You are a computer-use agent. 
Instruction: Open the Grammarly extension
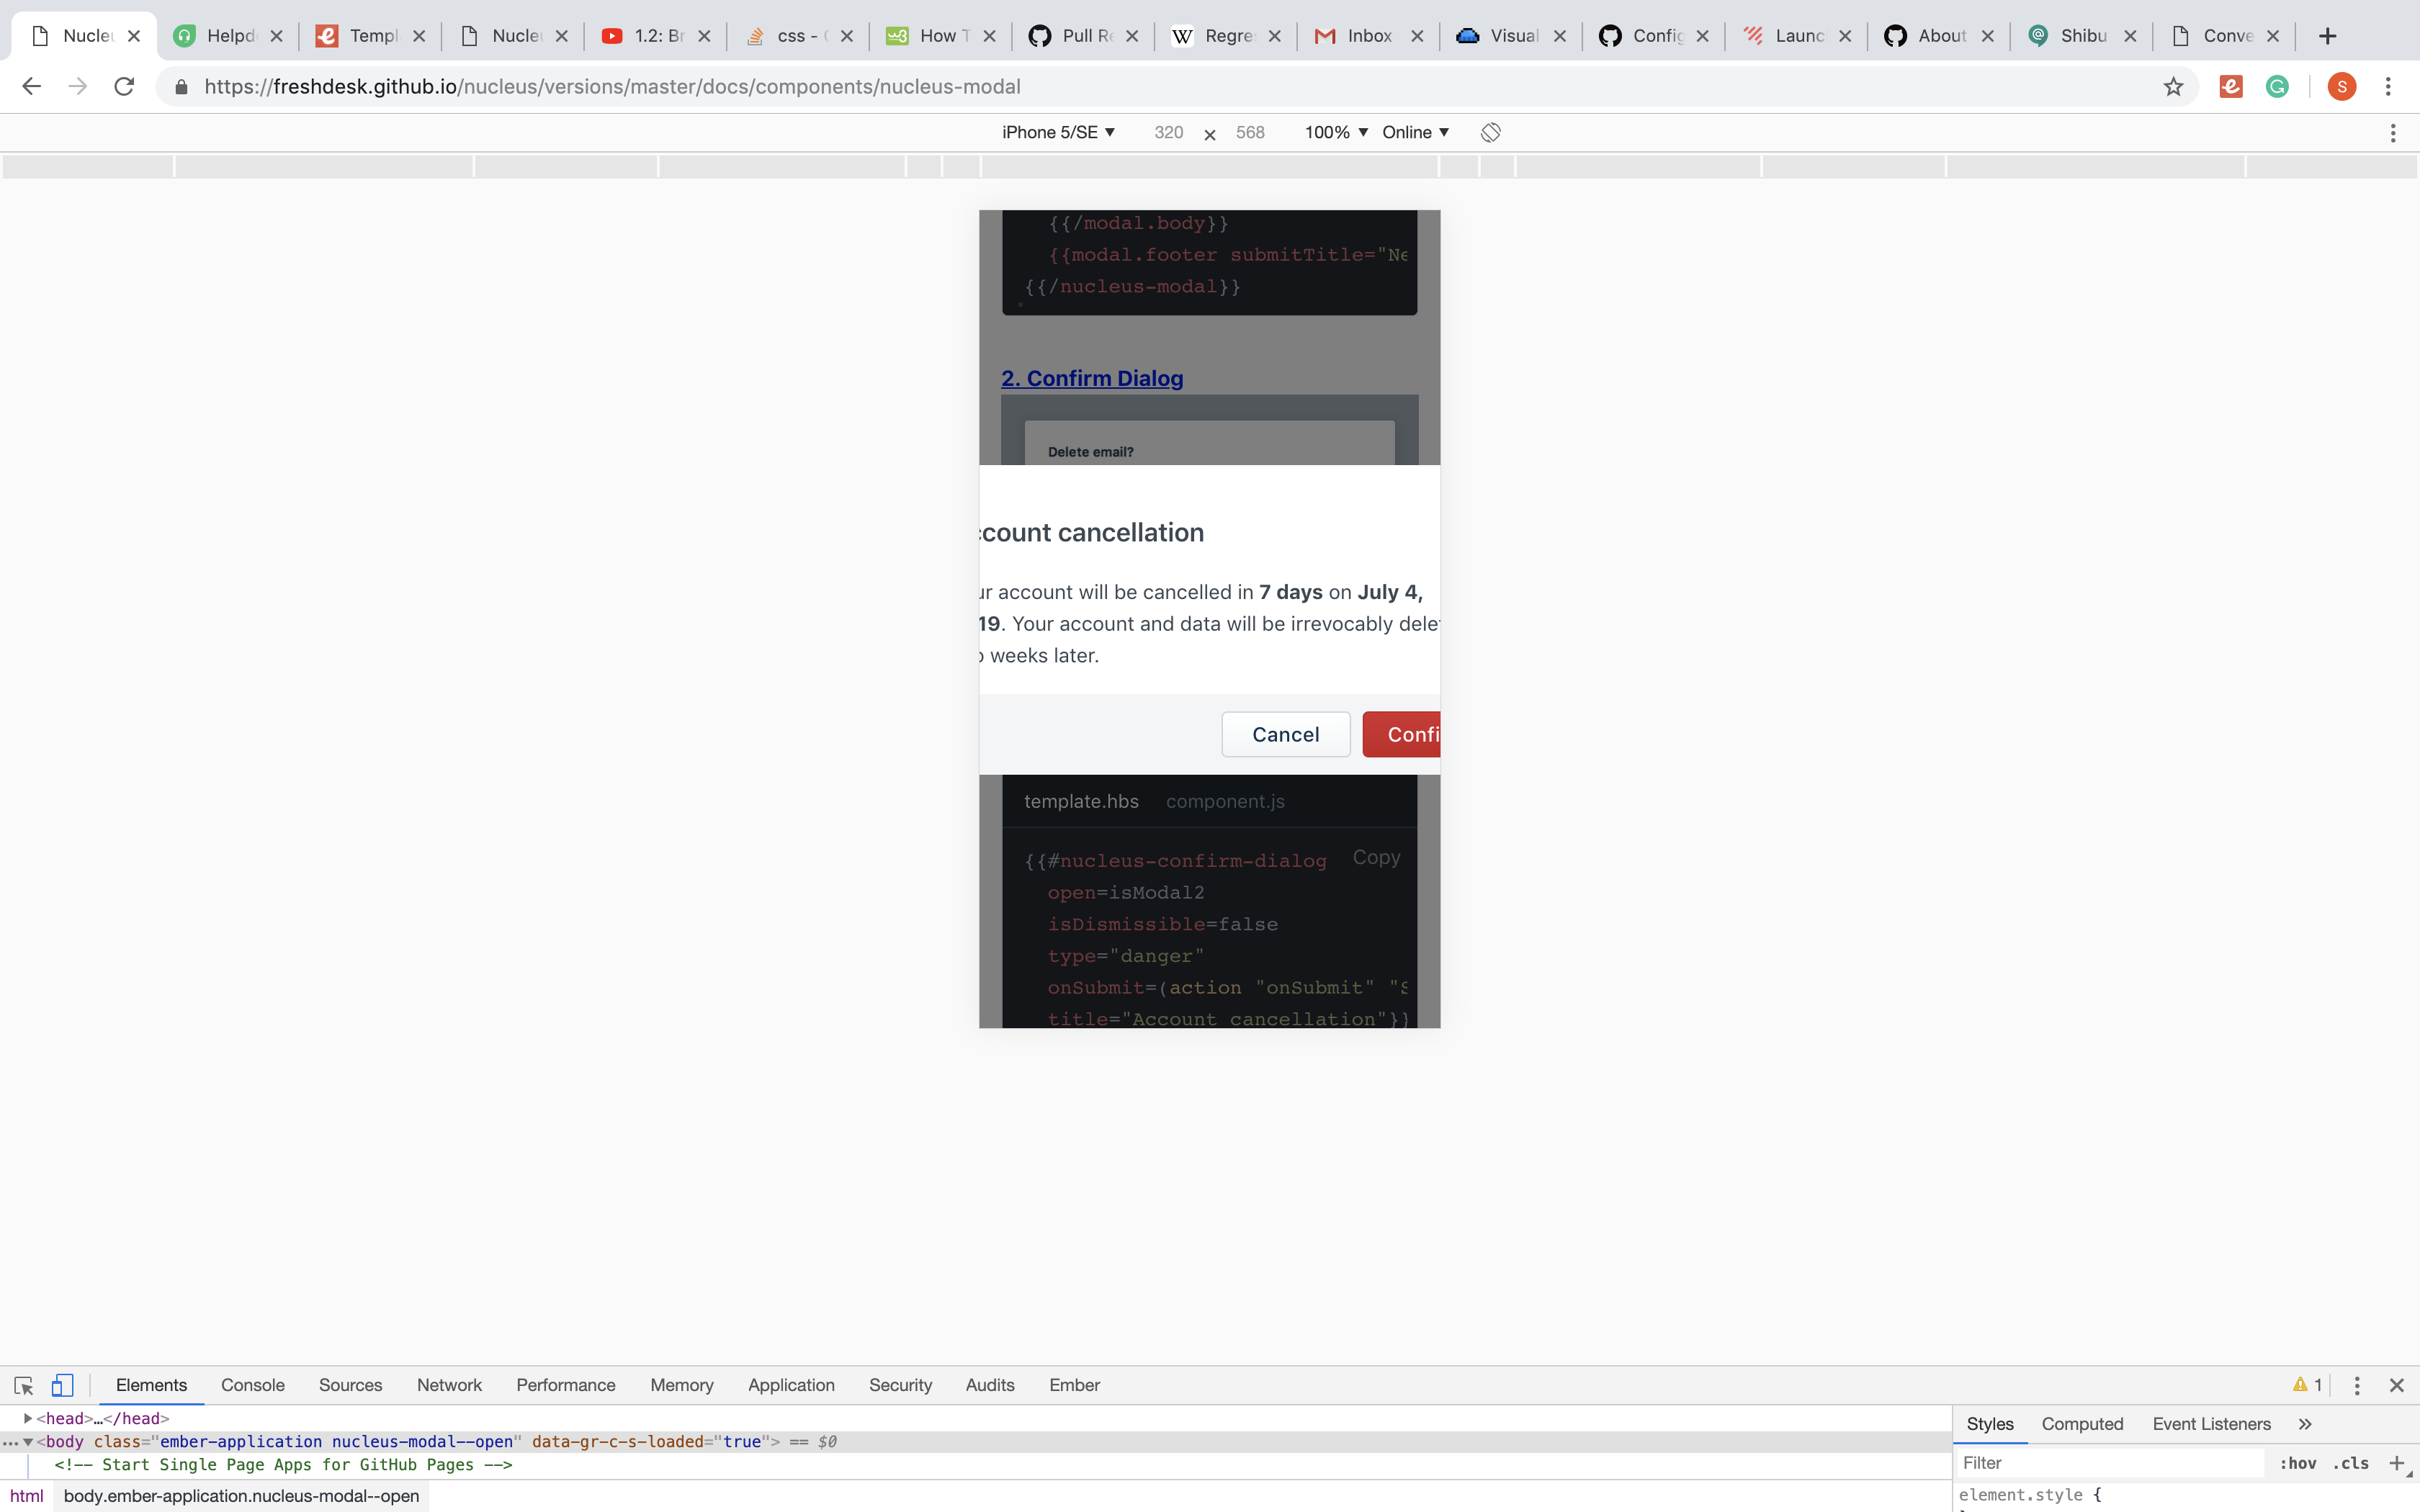(x=2278, y=86)
